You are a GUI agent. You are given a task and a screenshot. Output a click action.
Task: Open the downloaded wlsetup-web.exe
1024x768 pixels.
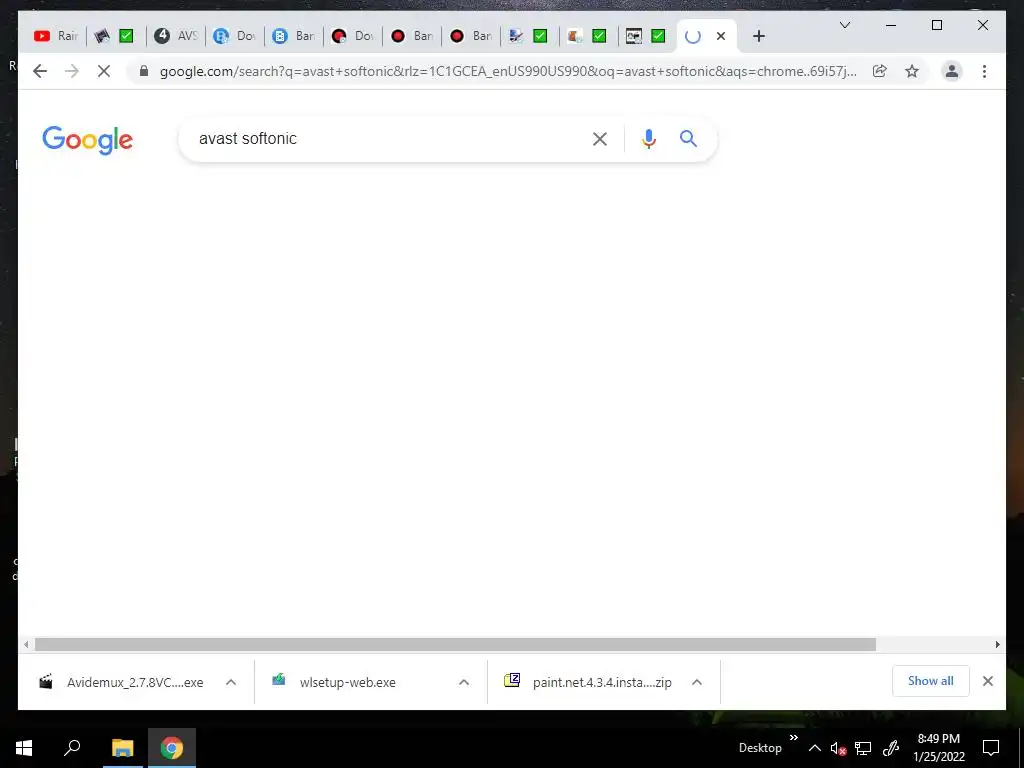click(x=334, y=682)
